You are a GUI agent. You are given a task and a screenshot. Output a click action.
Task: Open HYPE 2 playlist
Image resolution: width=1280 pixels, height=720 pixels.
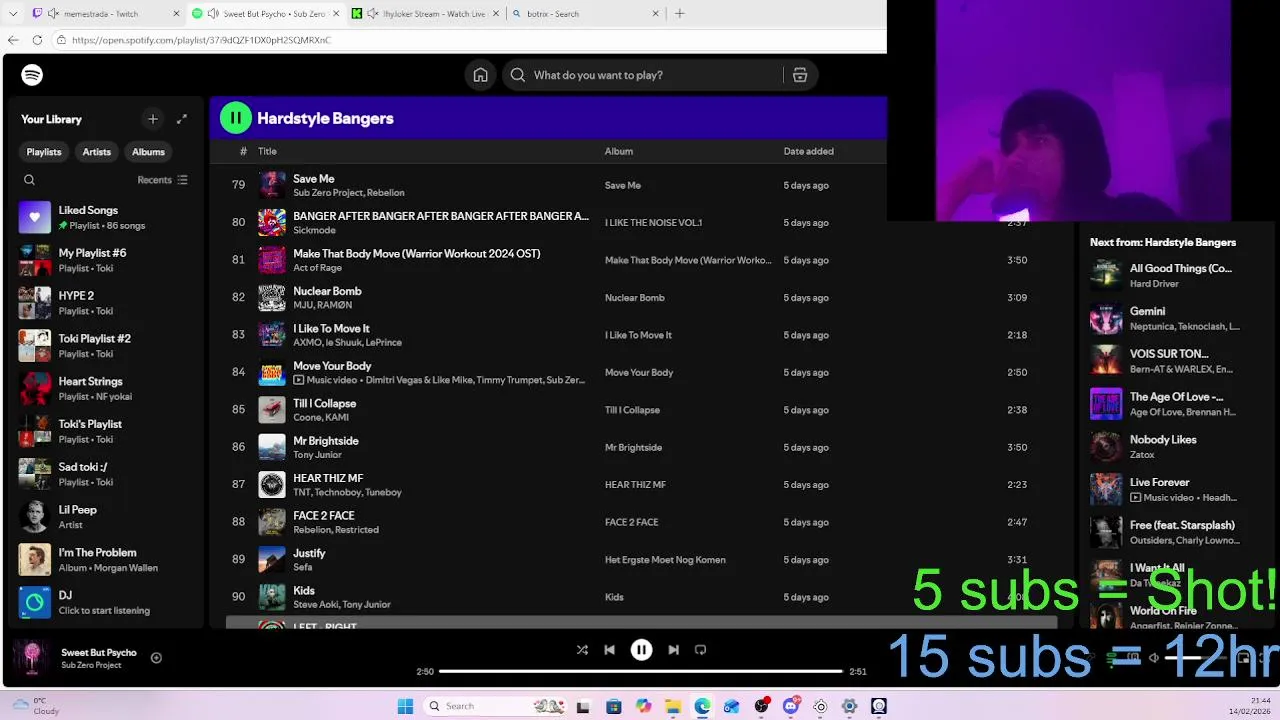(x=105, y=303)
